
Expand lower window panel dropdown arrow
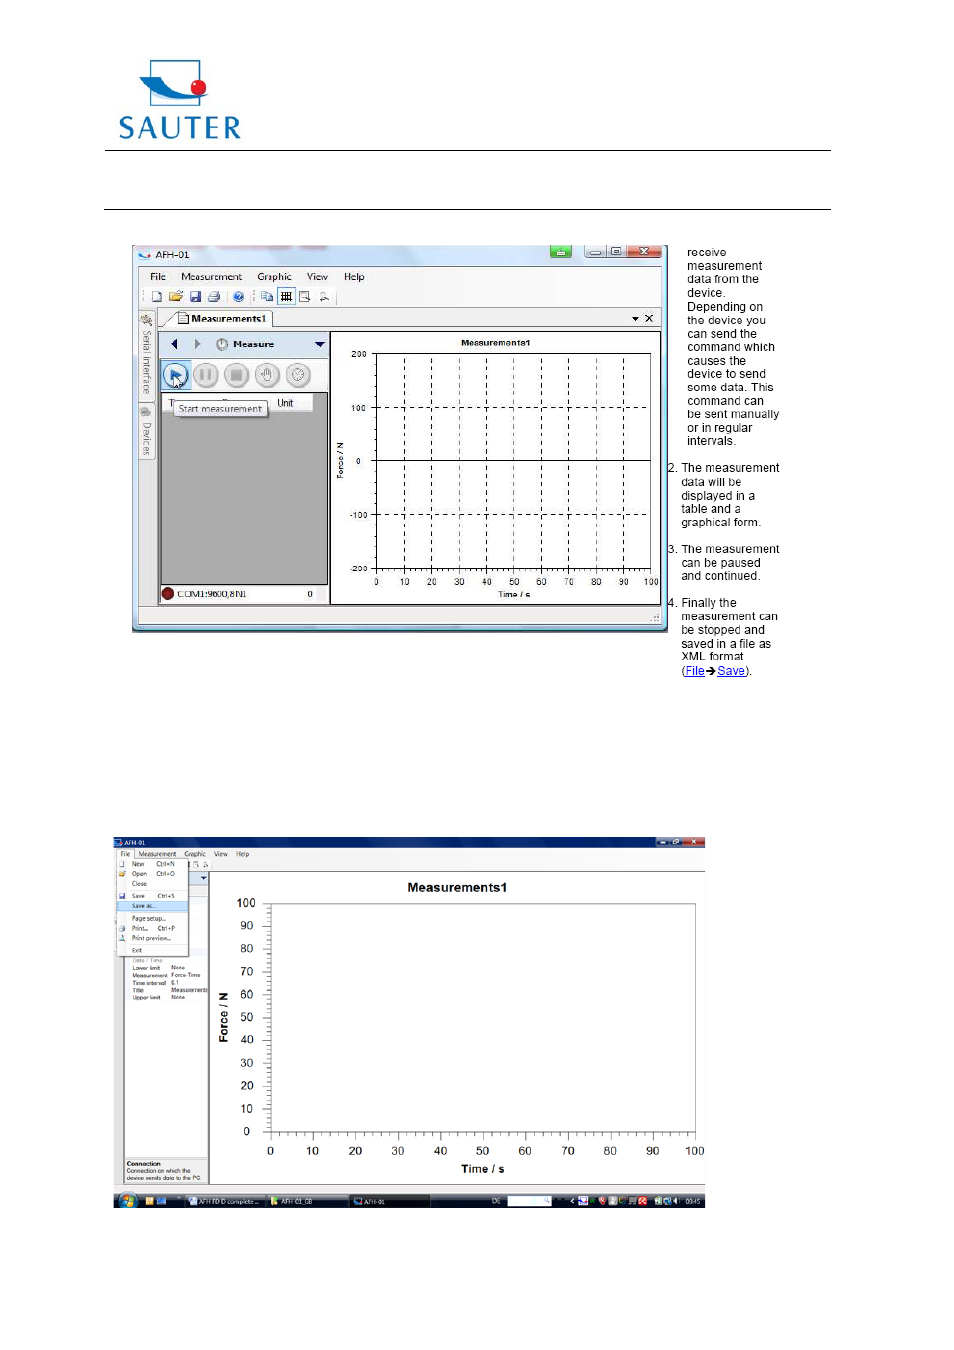tap(204, 878)
